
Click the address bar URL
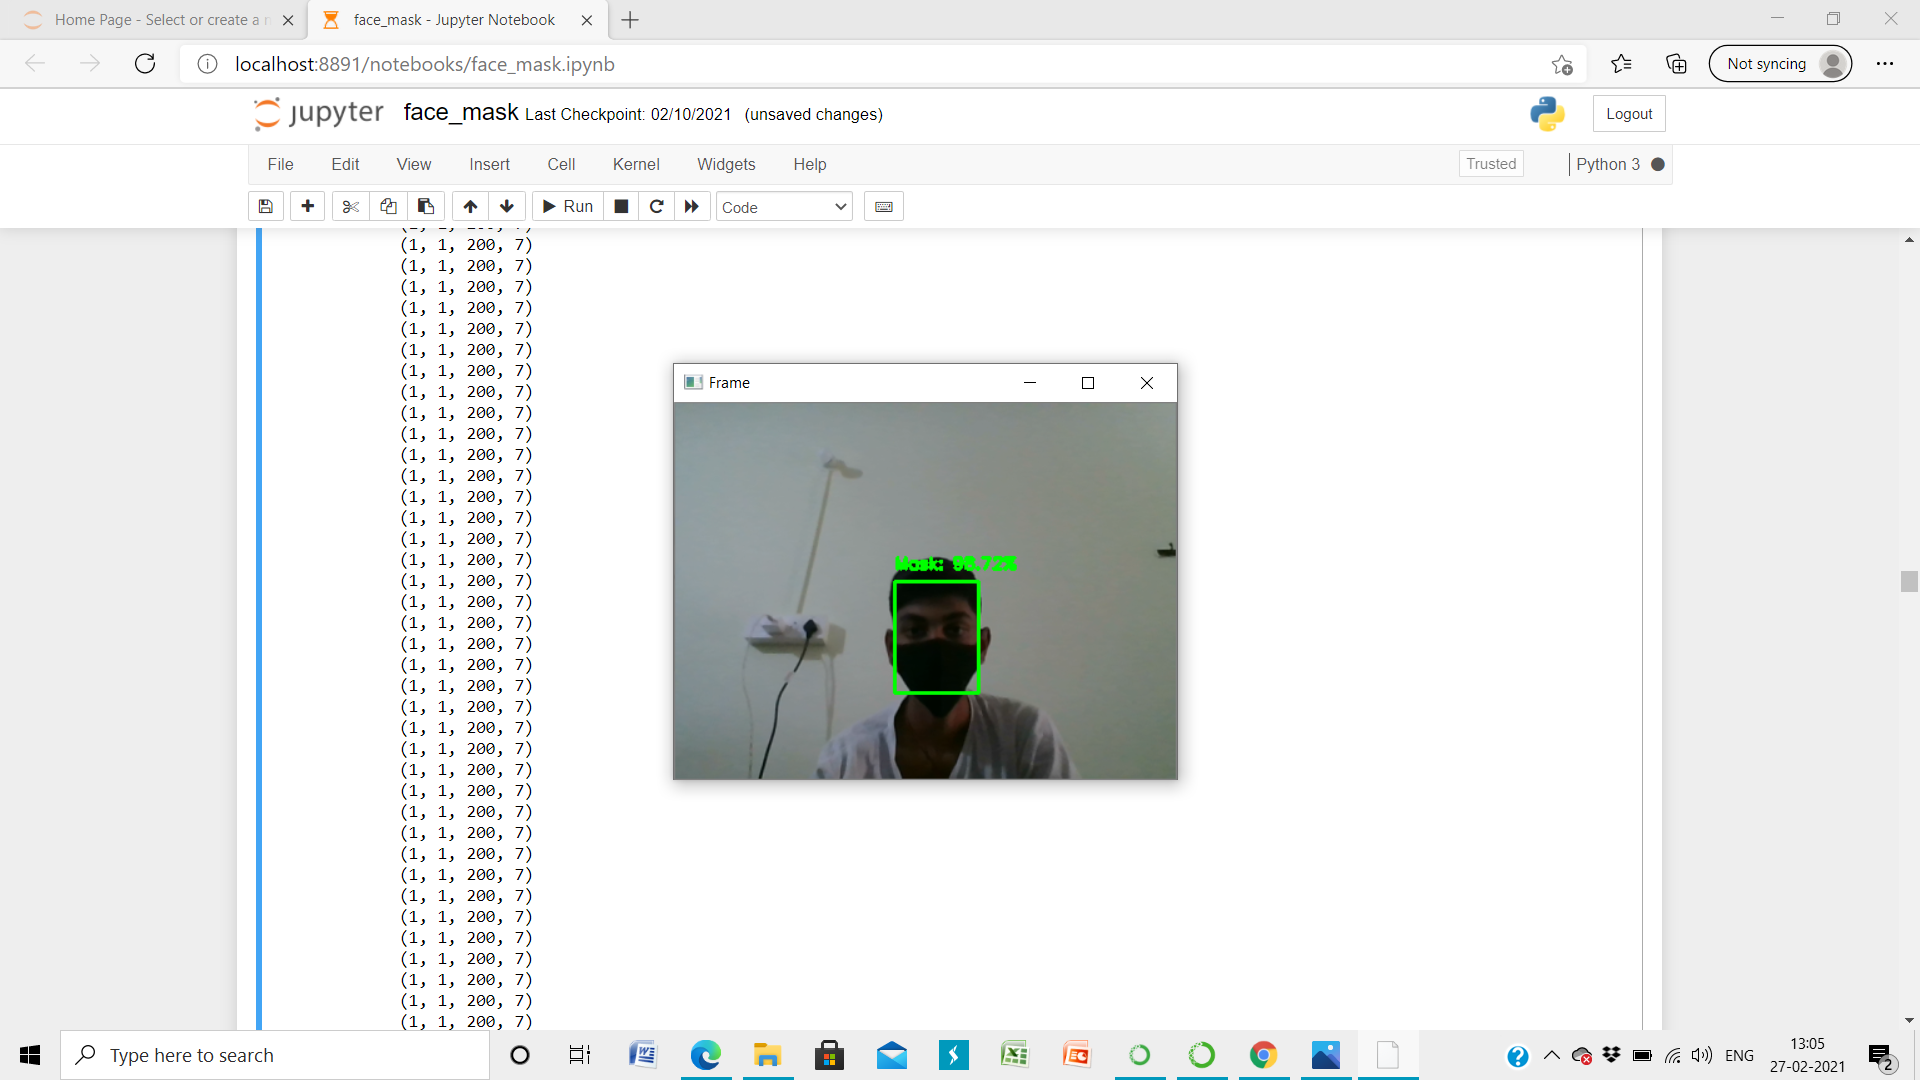click(425, 64)
